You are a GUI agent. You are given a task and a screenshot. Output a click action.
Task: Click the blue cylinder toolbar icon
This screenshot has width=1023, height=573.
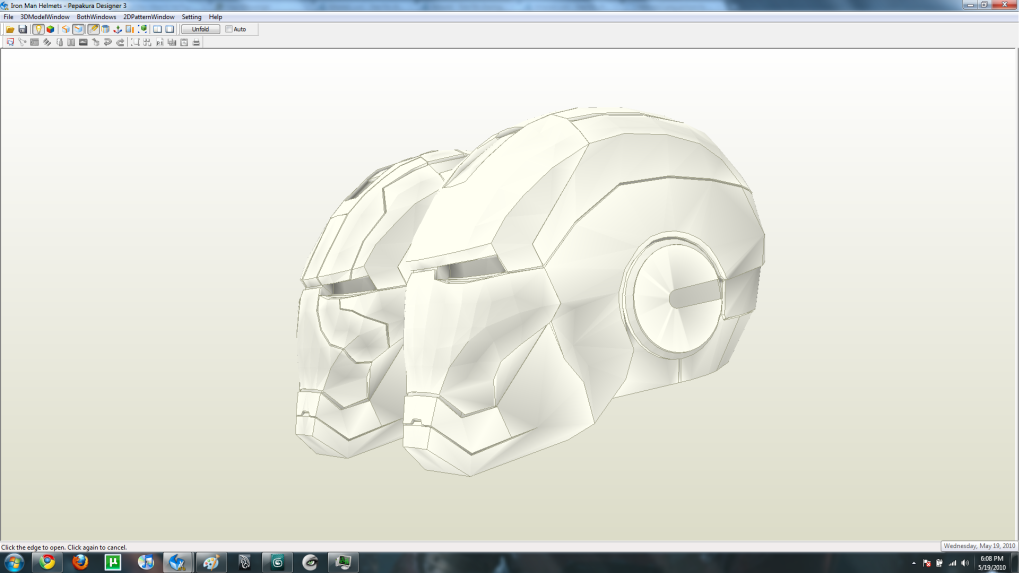pos(105,29)
